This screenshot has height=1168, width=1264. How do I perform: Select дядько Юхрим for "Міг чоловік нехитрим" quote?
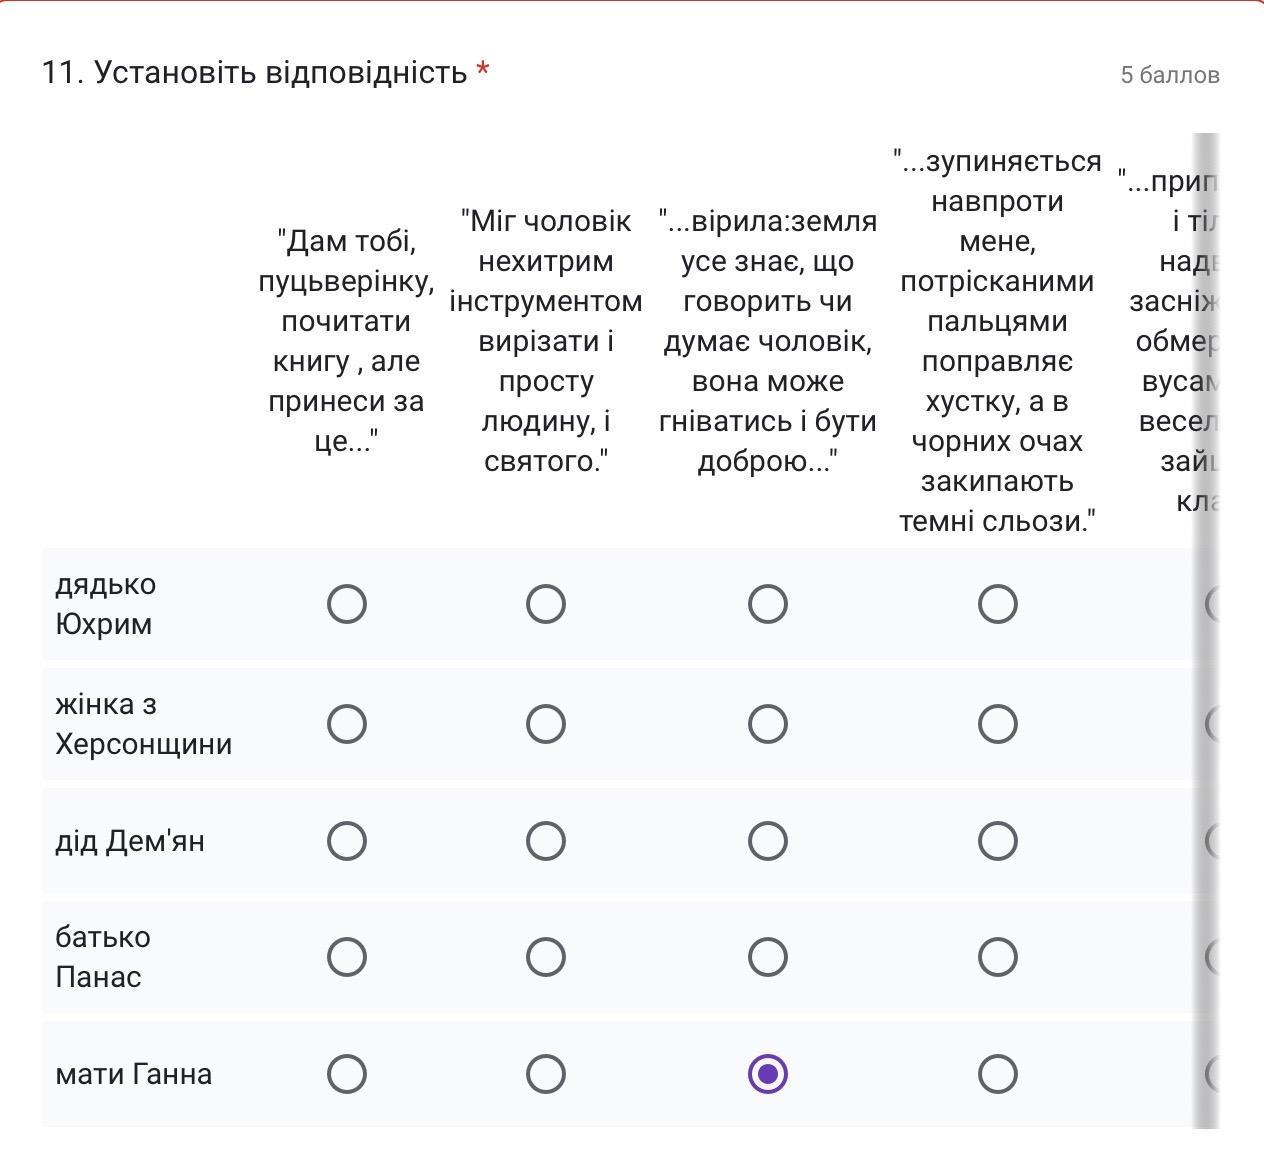(546, 604)
